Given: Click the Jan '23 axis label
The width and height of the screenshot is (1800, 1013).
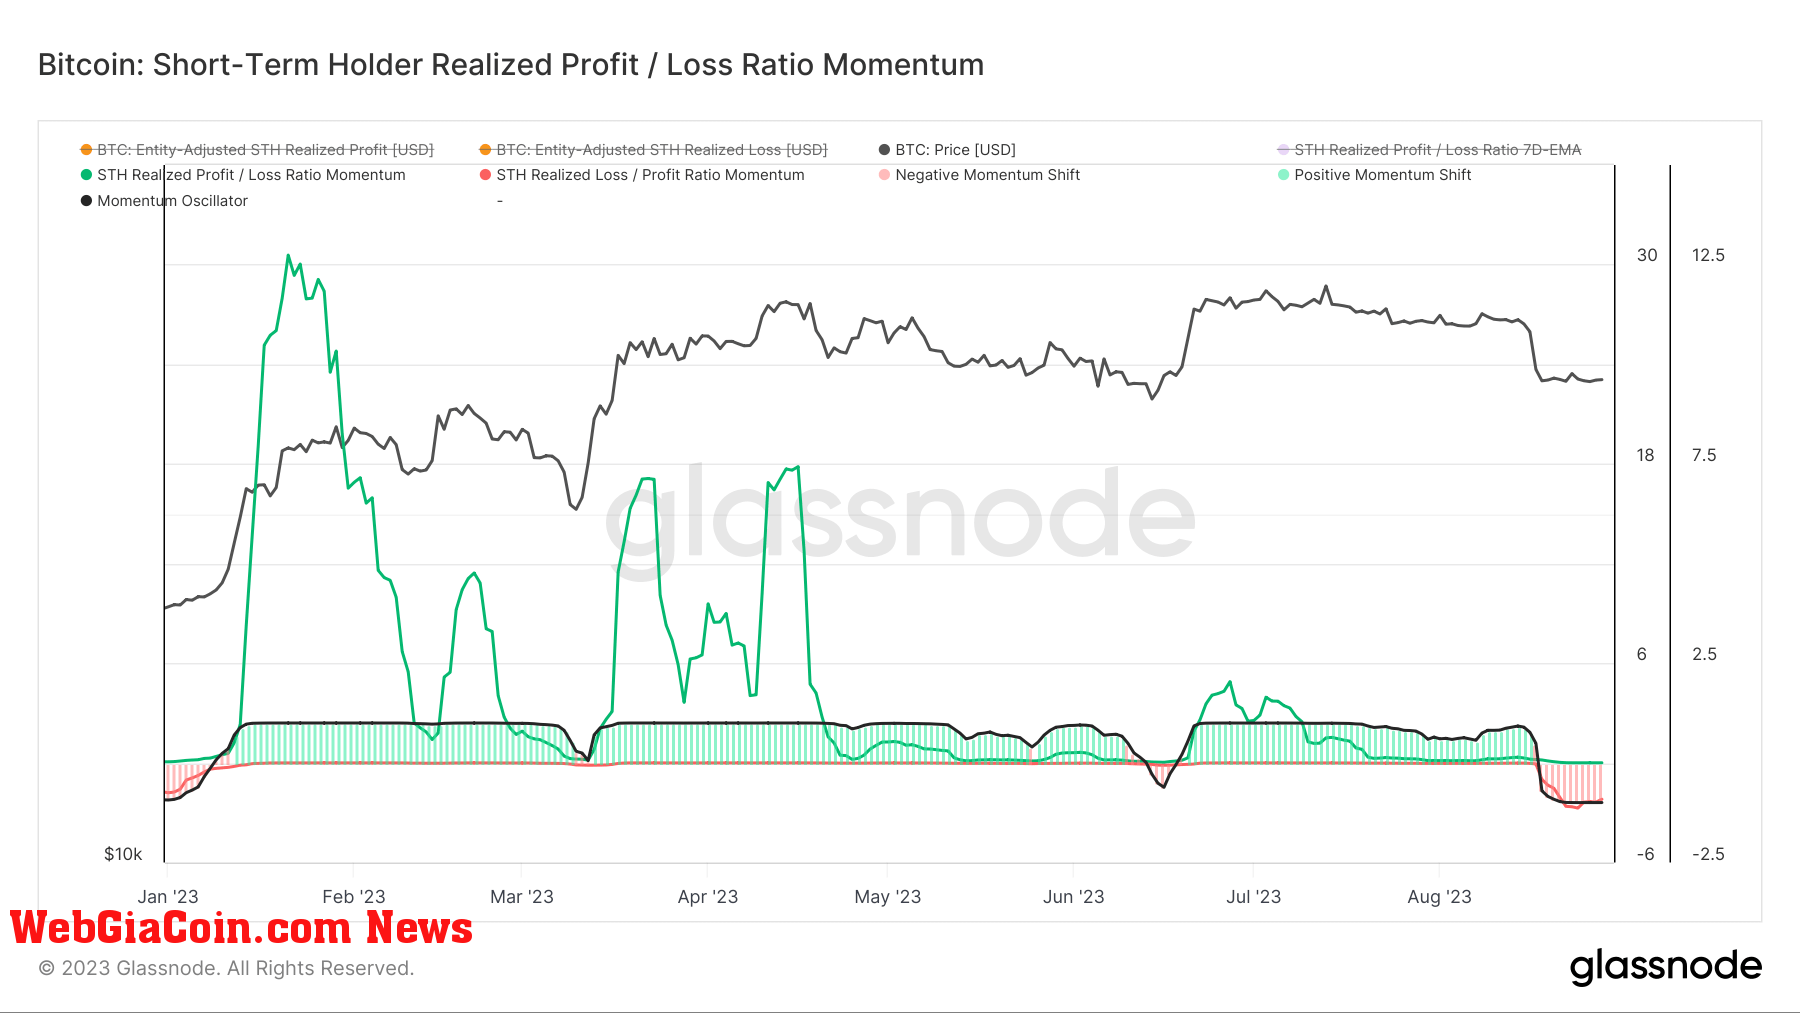Looking at the screenshot, I should 168,897.
